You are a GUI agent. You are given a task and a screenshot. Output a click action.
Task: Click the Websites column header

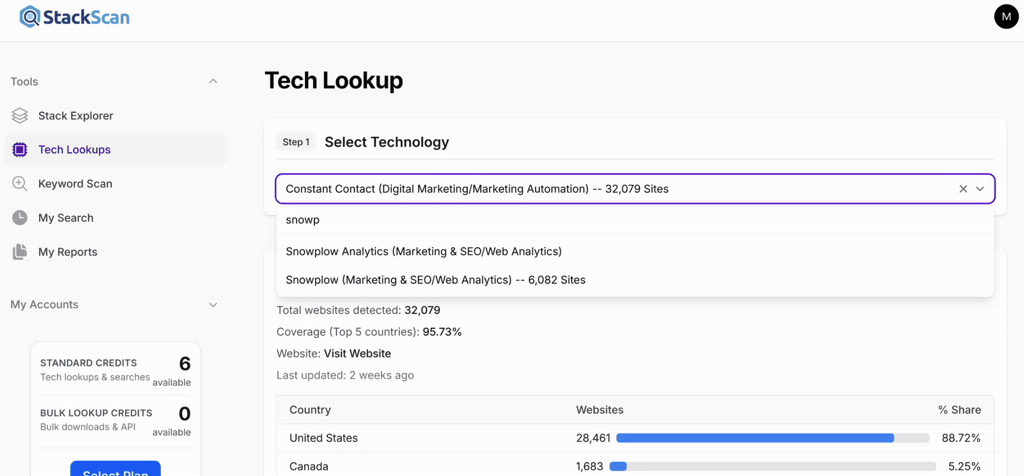point(600,409)
